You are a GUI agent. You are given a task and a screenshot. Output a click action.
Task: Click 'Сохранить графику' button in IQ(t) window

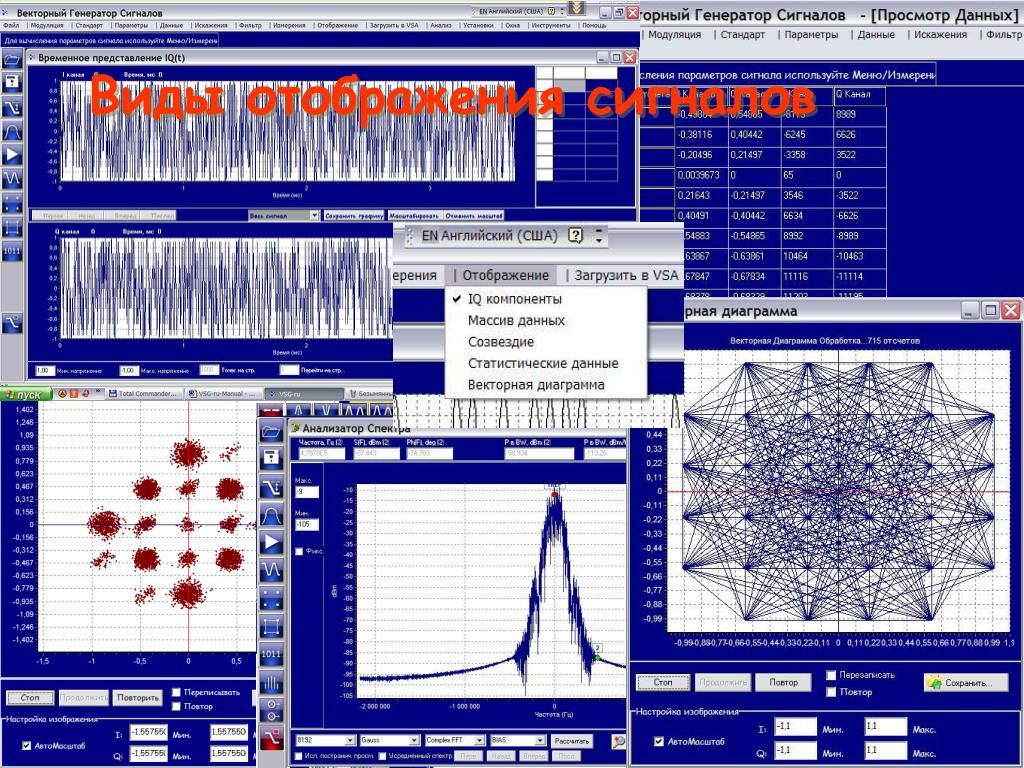(354, 216)
